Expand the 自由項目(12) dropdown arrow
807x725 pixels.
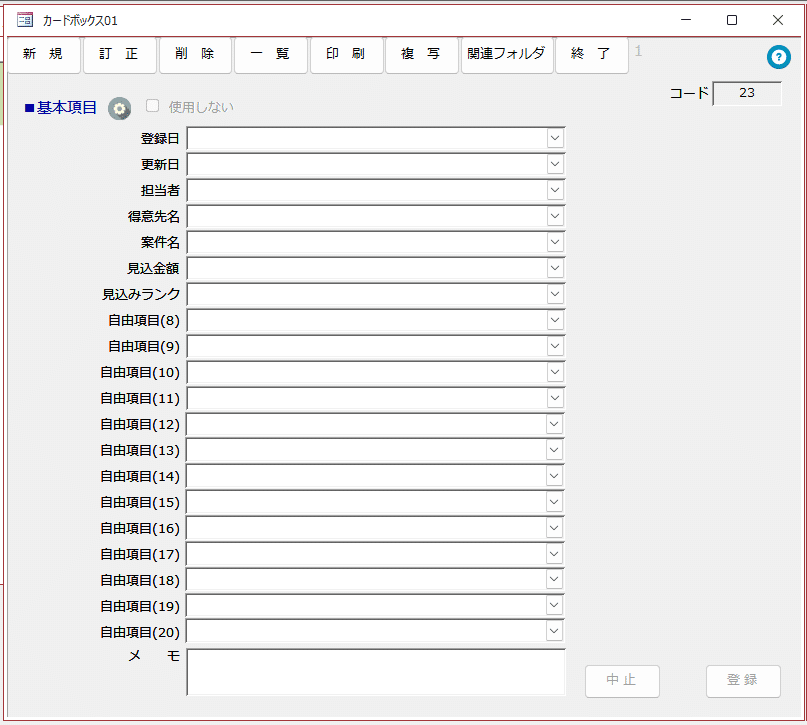[x=554, y=425]
